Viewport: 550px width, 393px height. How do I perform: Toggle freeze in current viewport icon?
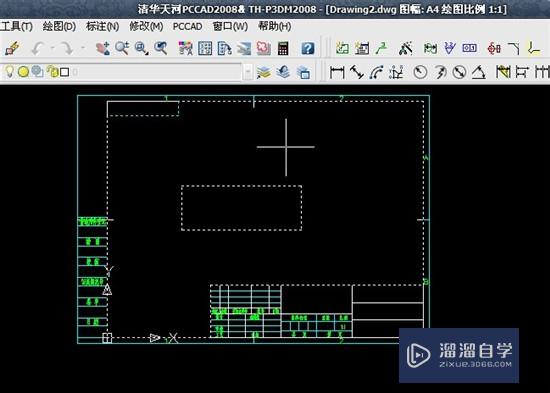pos(37,72)
